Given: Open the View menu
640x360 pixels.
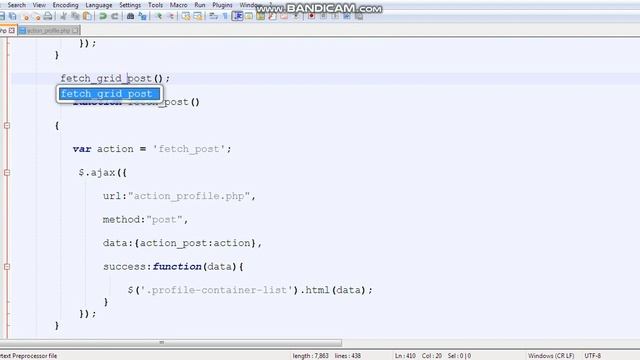Looking at the screenshot, I should pos(39,5).
